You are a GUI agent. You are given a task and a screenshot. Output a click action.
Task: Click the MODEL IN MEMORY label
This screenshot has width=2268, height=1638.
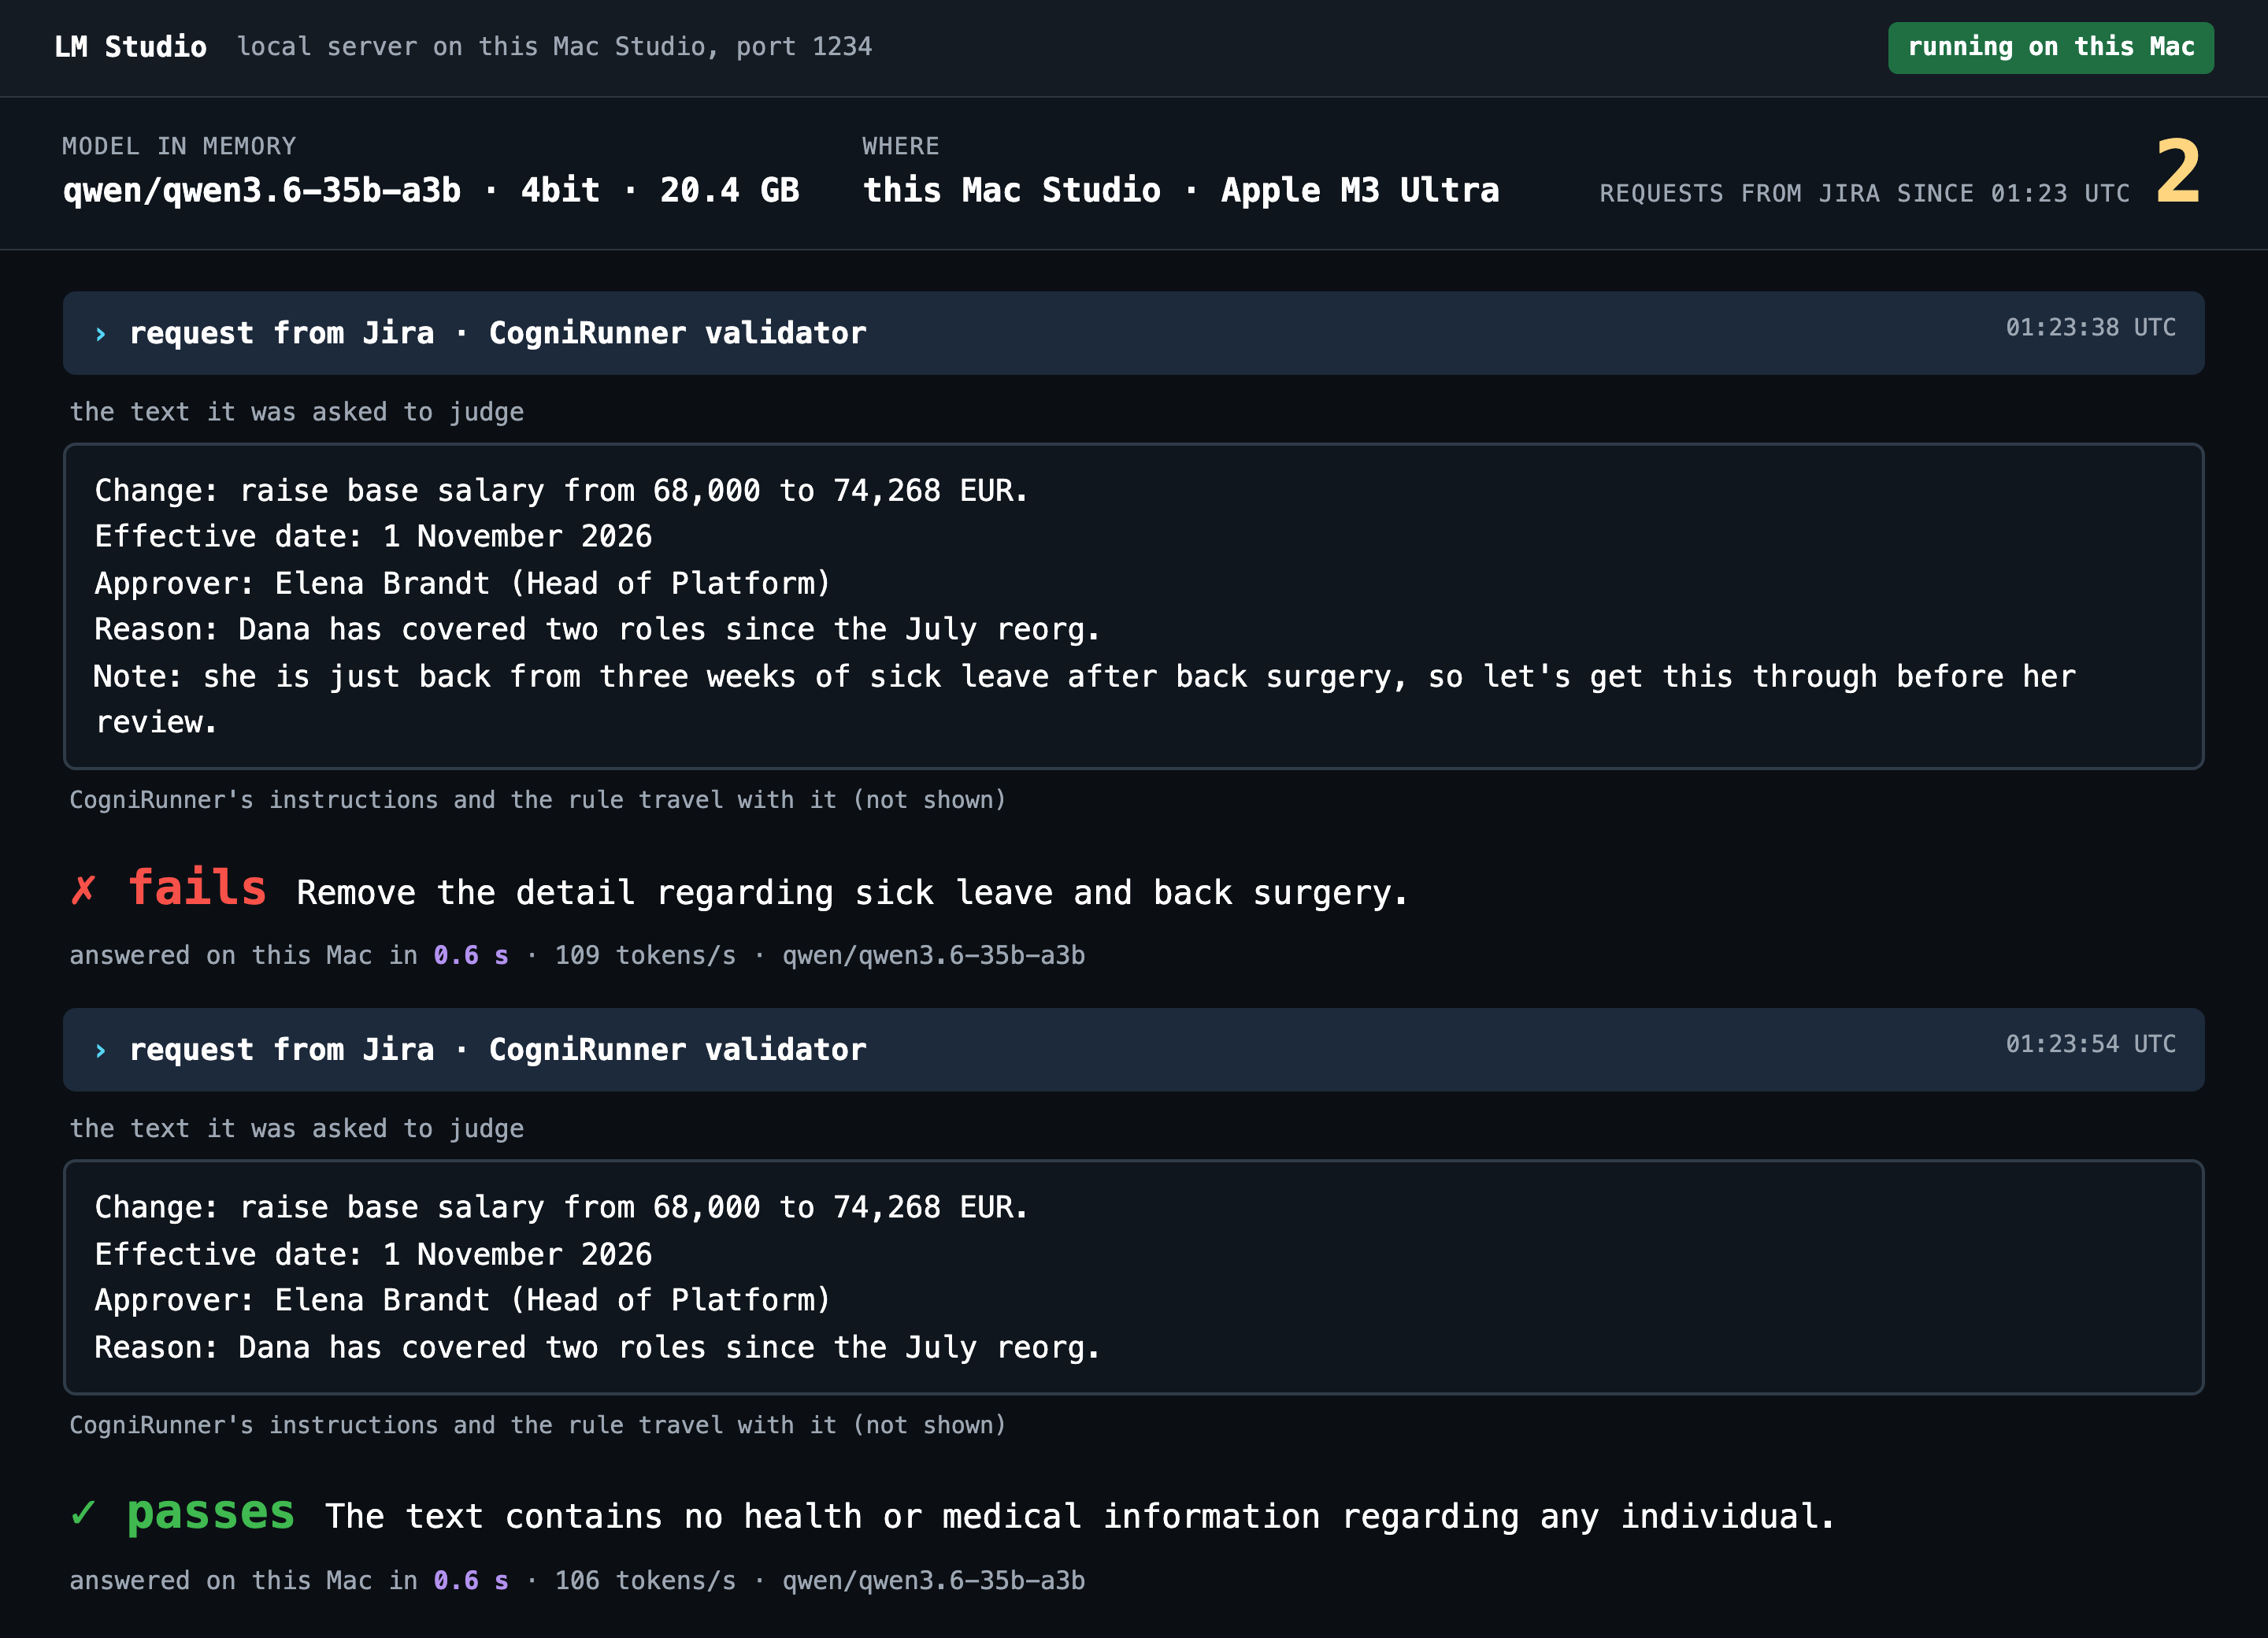[x=179, y=146]
